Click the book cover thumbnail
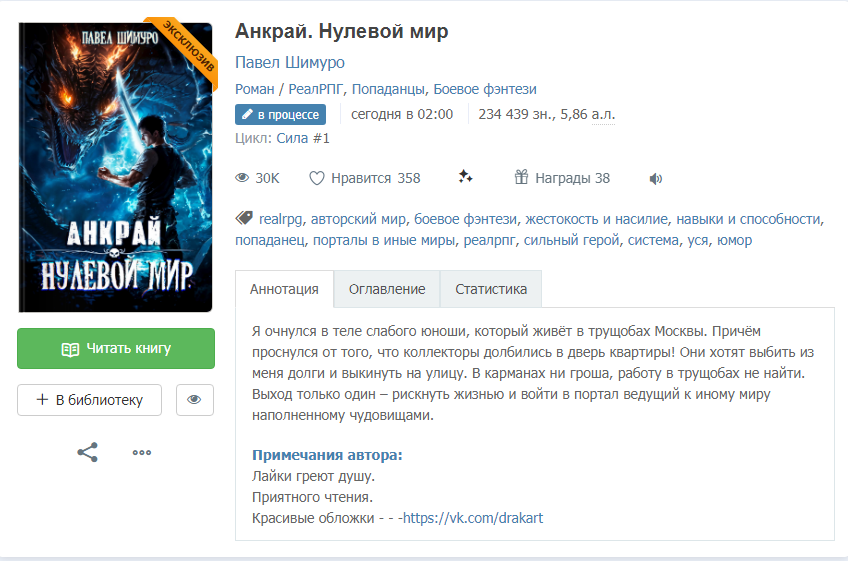Image resolution: width=848 pixels, height=561 pixels. (115, 167)
